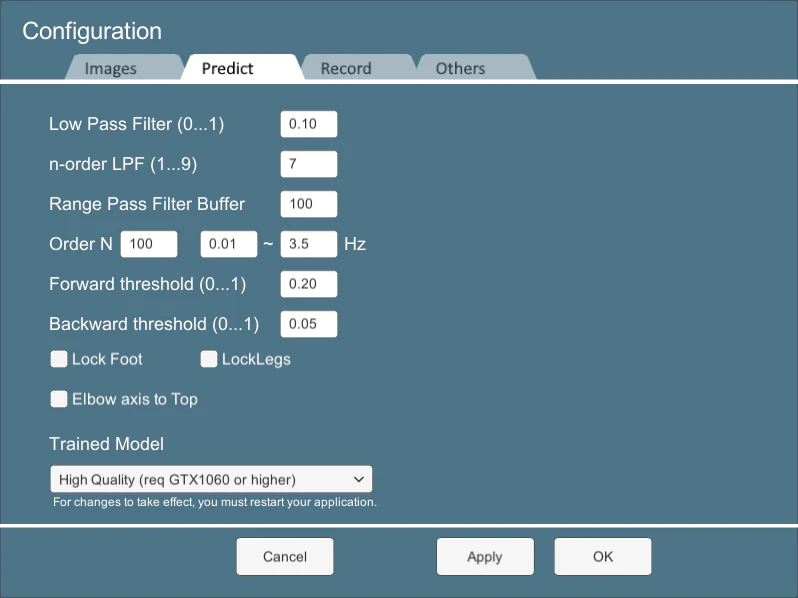Click the Order N label

(x=81, y=244)
